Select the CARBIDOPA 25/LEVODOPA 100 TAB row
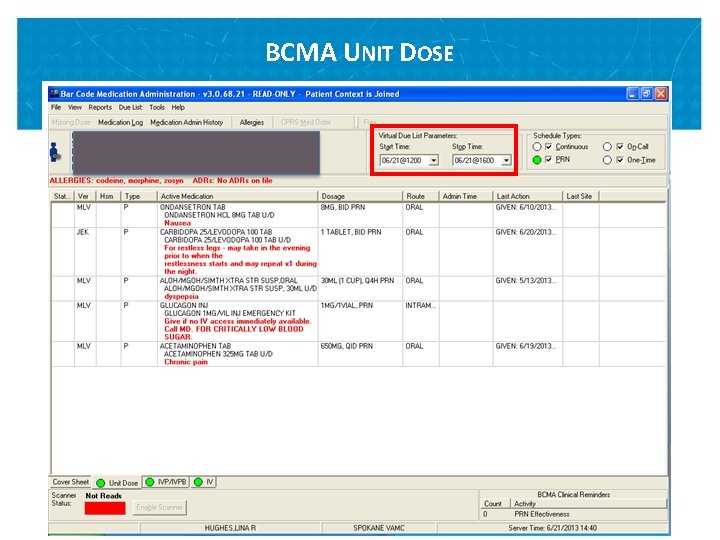The image size is (720, 540). tap(358, 252)
